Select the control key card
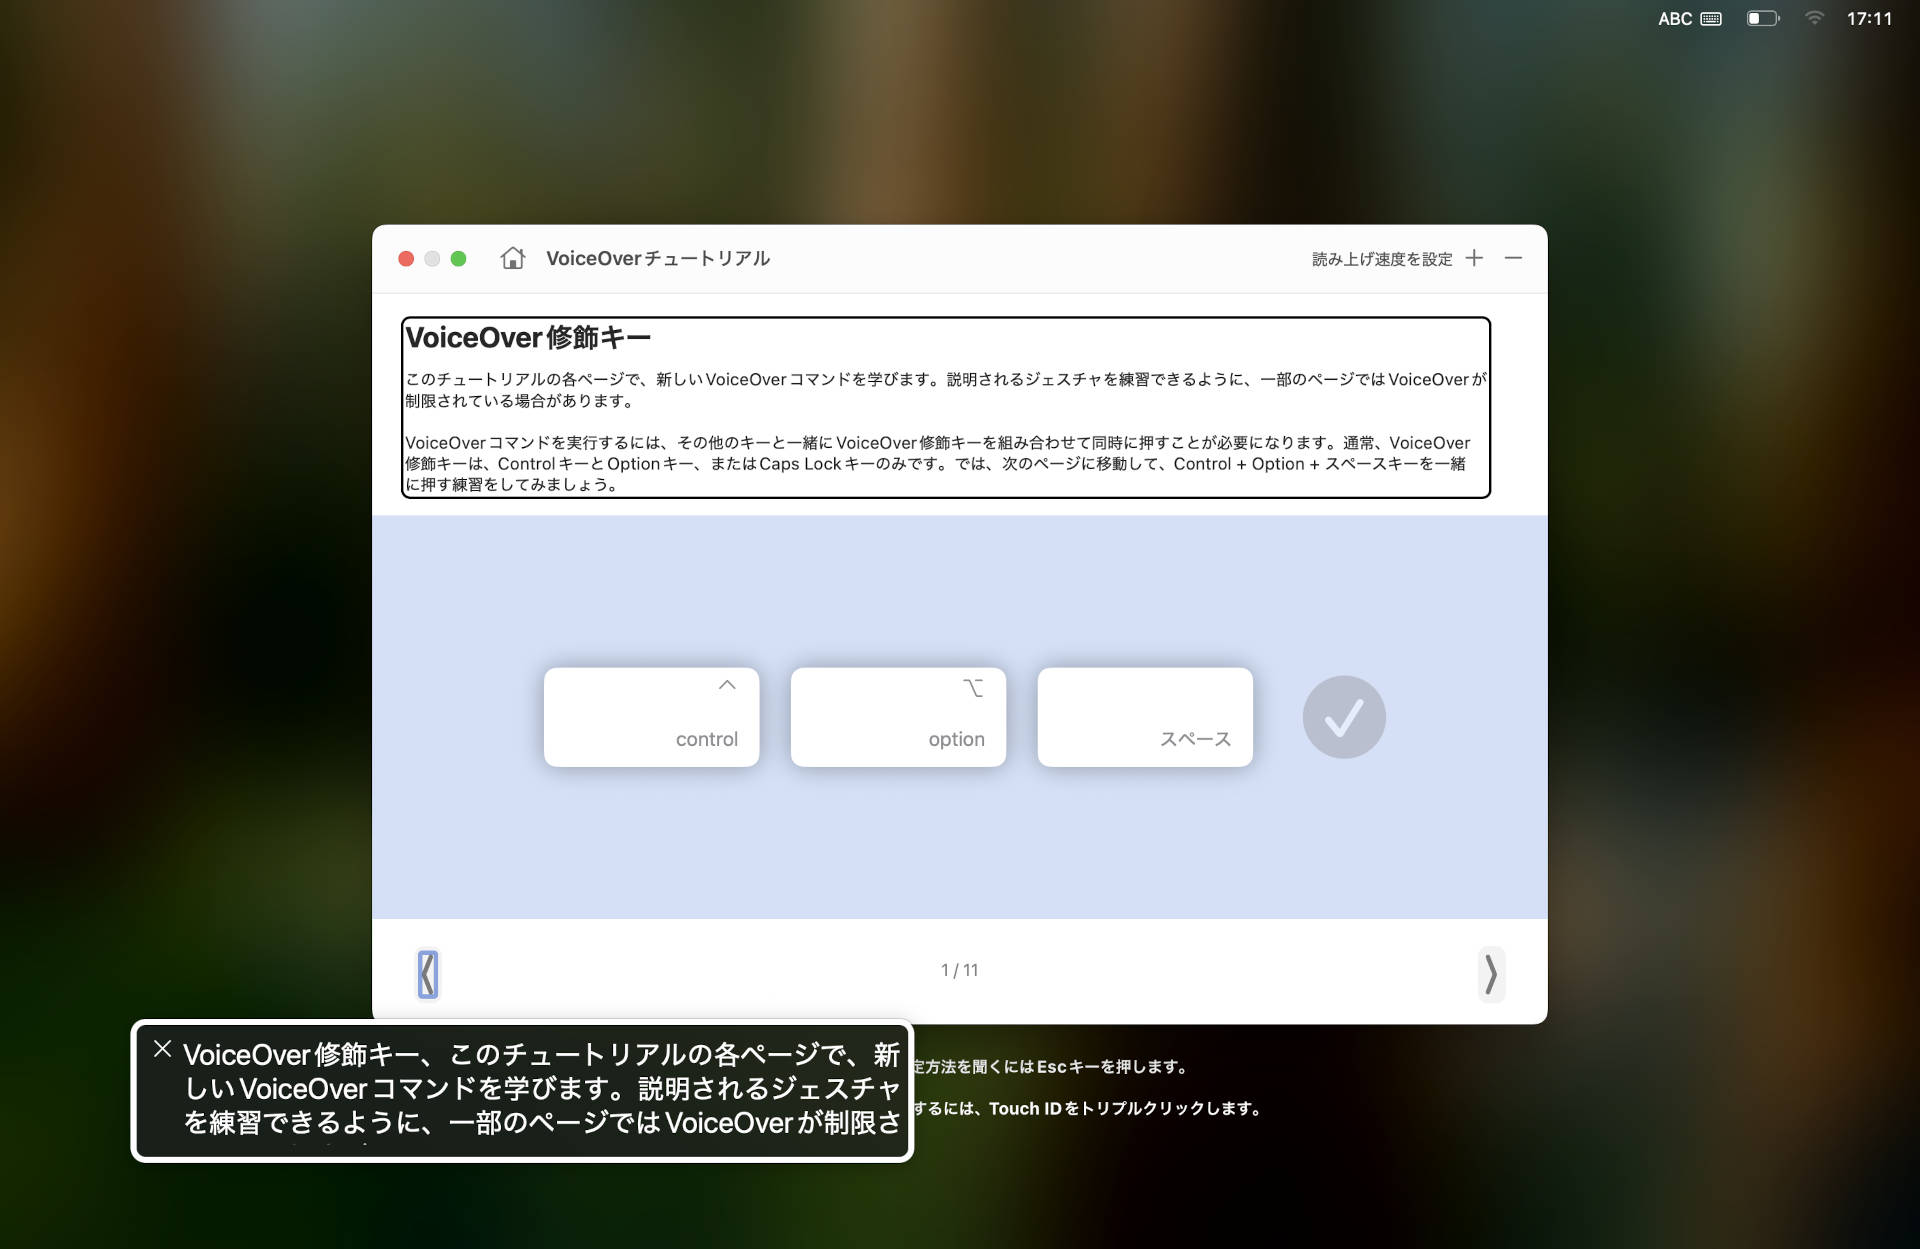This screenshot has height=1249, width=1920. [651, 716]
